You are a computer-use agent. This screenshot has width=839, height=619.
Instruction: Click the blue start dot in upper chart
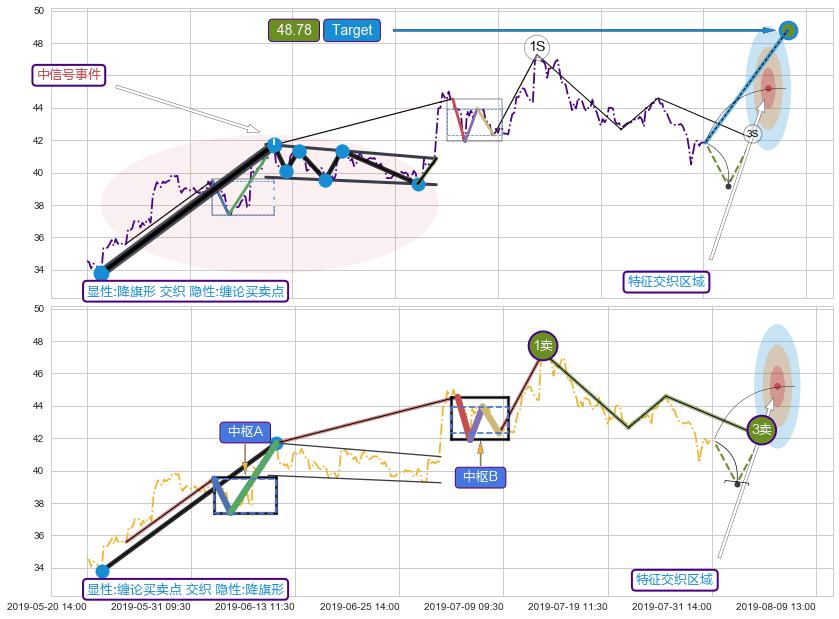(101, 273)
